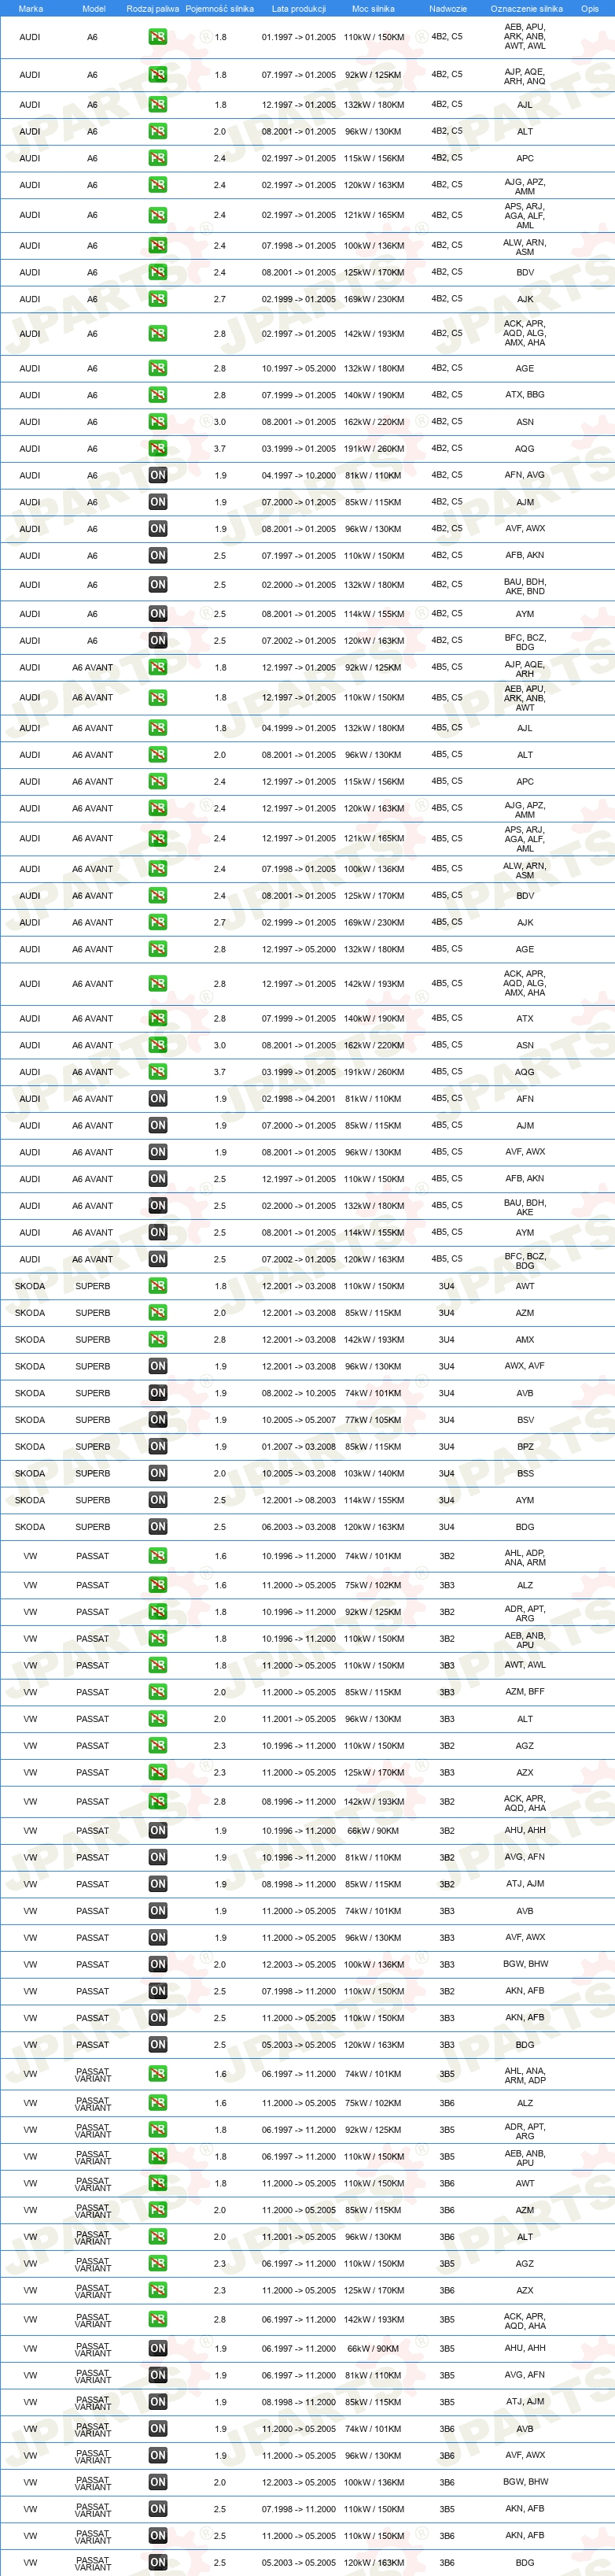615x2576 pixels.
Task: Click diesel ON icon in Skoda Superb BSS row
Action: coord(158,1473)
